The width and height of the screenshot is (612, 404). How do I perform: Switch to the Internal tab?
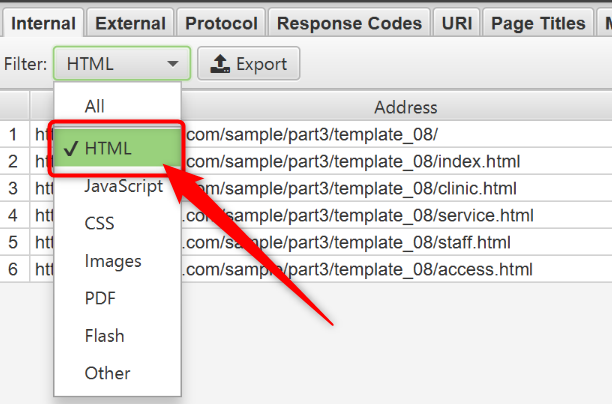pyautogui.click(x=43, y=23)
